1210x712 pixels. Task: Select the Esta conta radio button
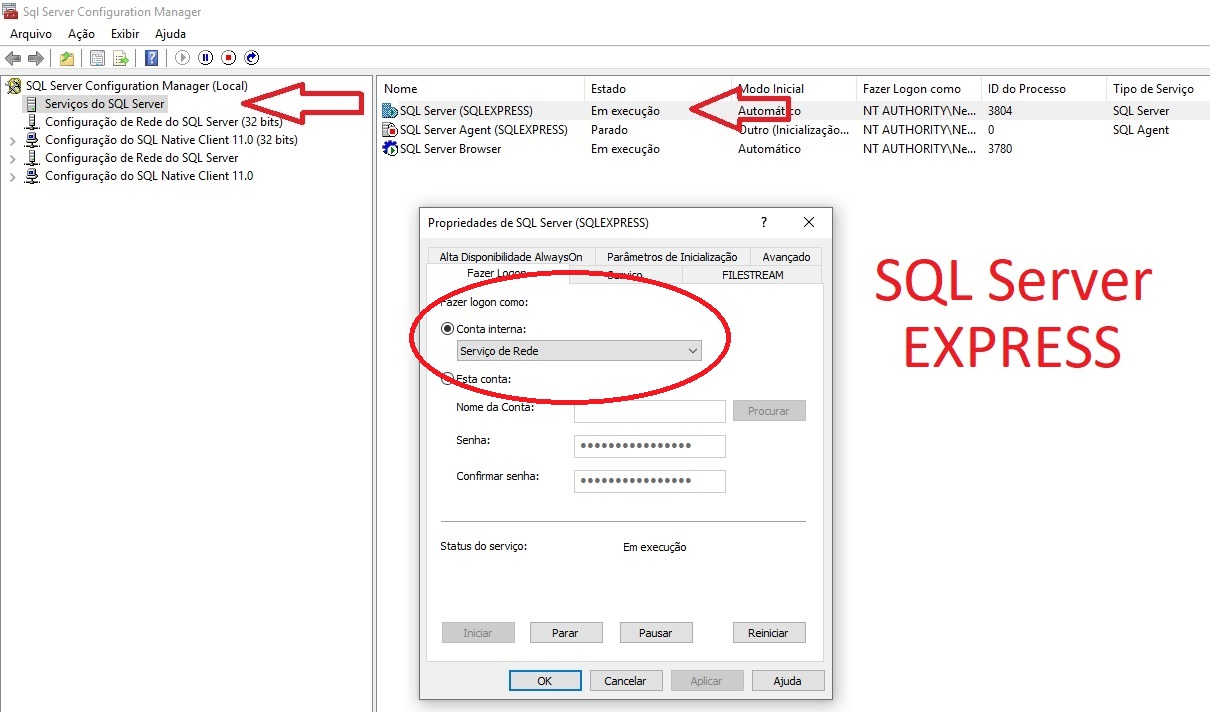pos(447,379)
